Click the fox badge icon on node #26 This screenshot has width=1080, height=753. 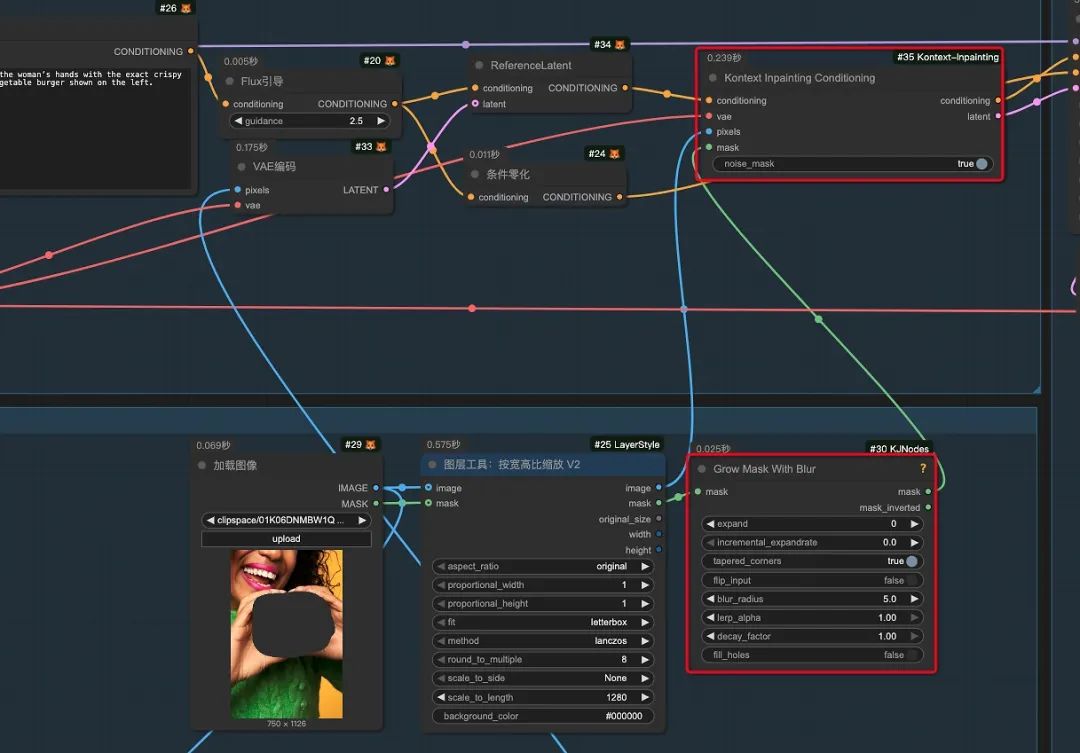[x=185, y=8]
